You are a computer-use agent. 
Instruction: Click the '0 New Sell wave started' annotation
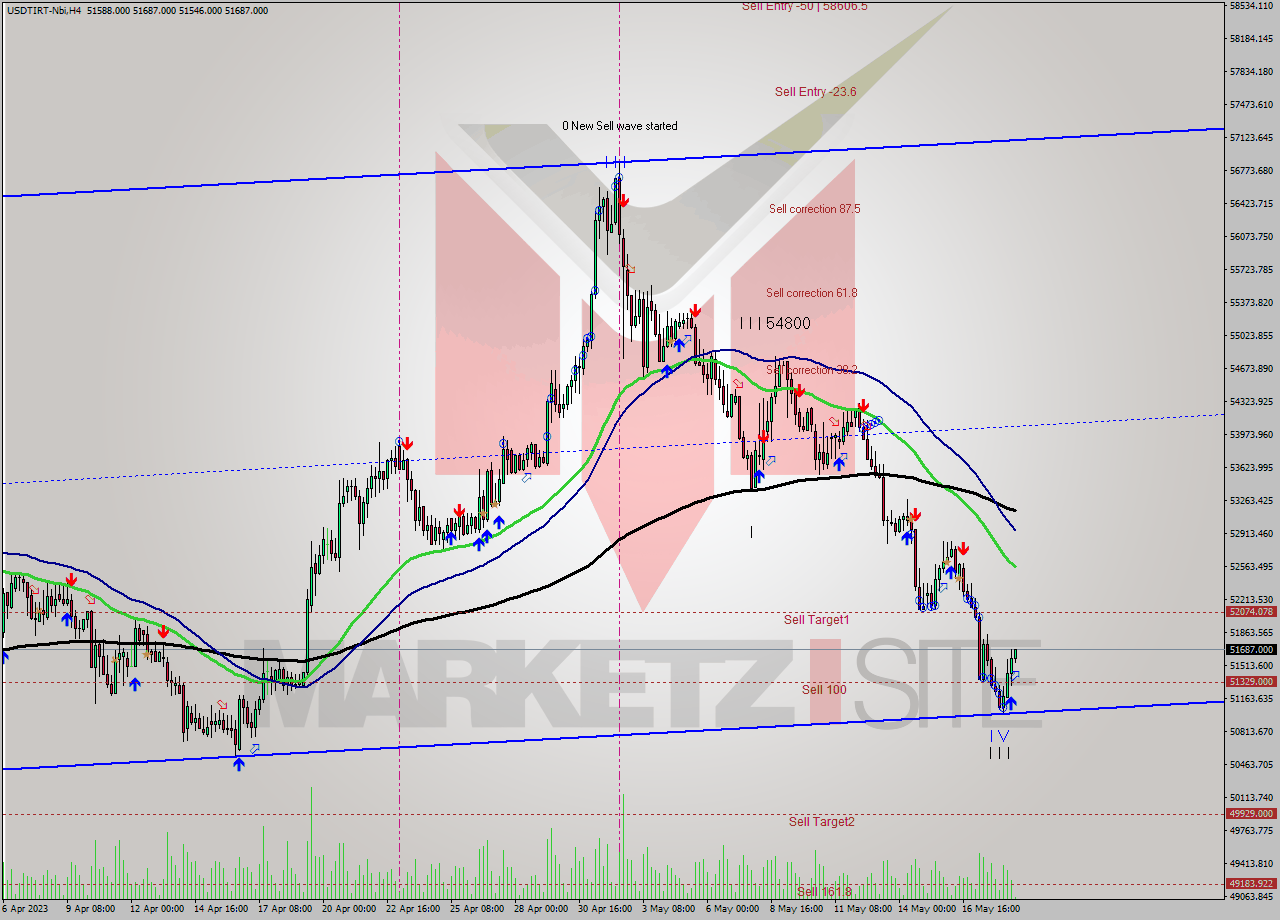tap(619, 126)
